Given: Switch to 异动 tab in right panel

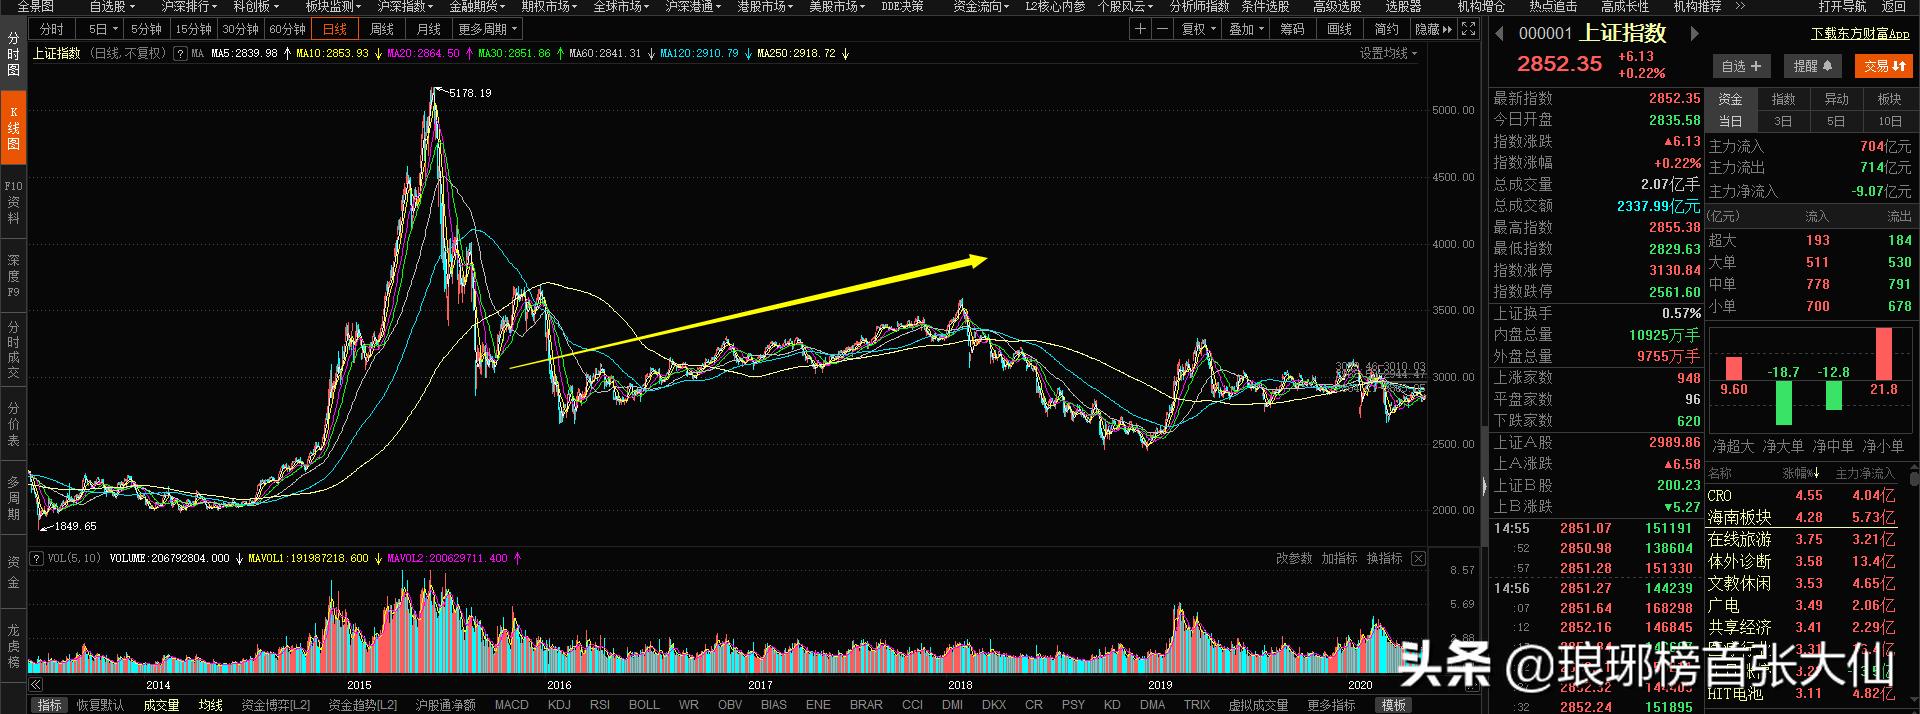Looking at the screenshot, I should coord(1837,99).
